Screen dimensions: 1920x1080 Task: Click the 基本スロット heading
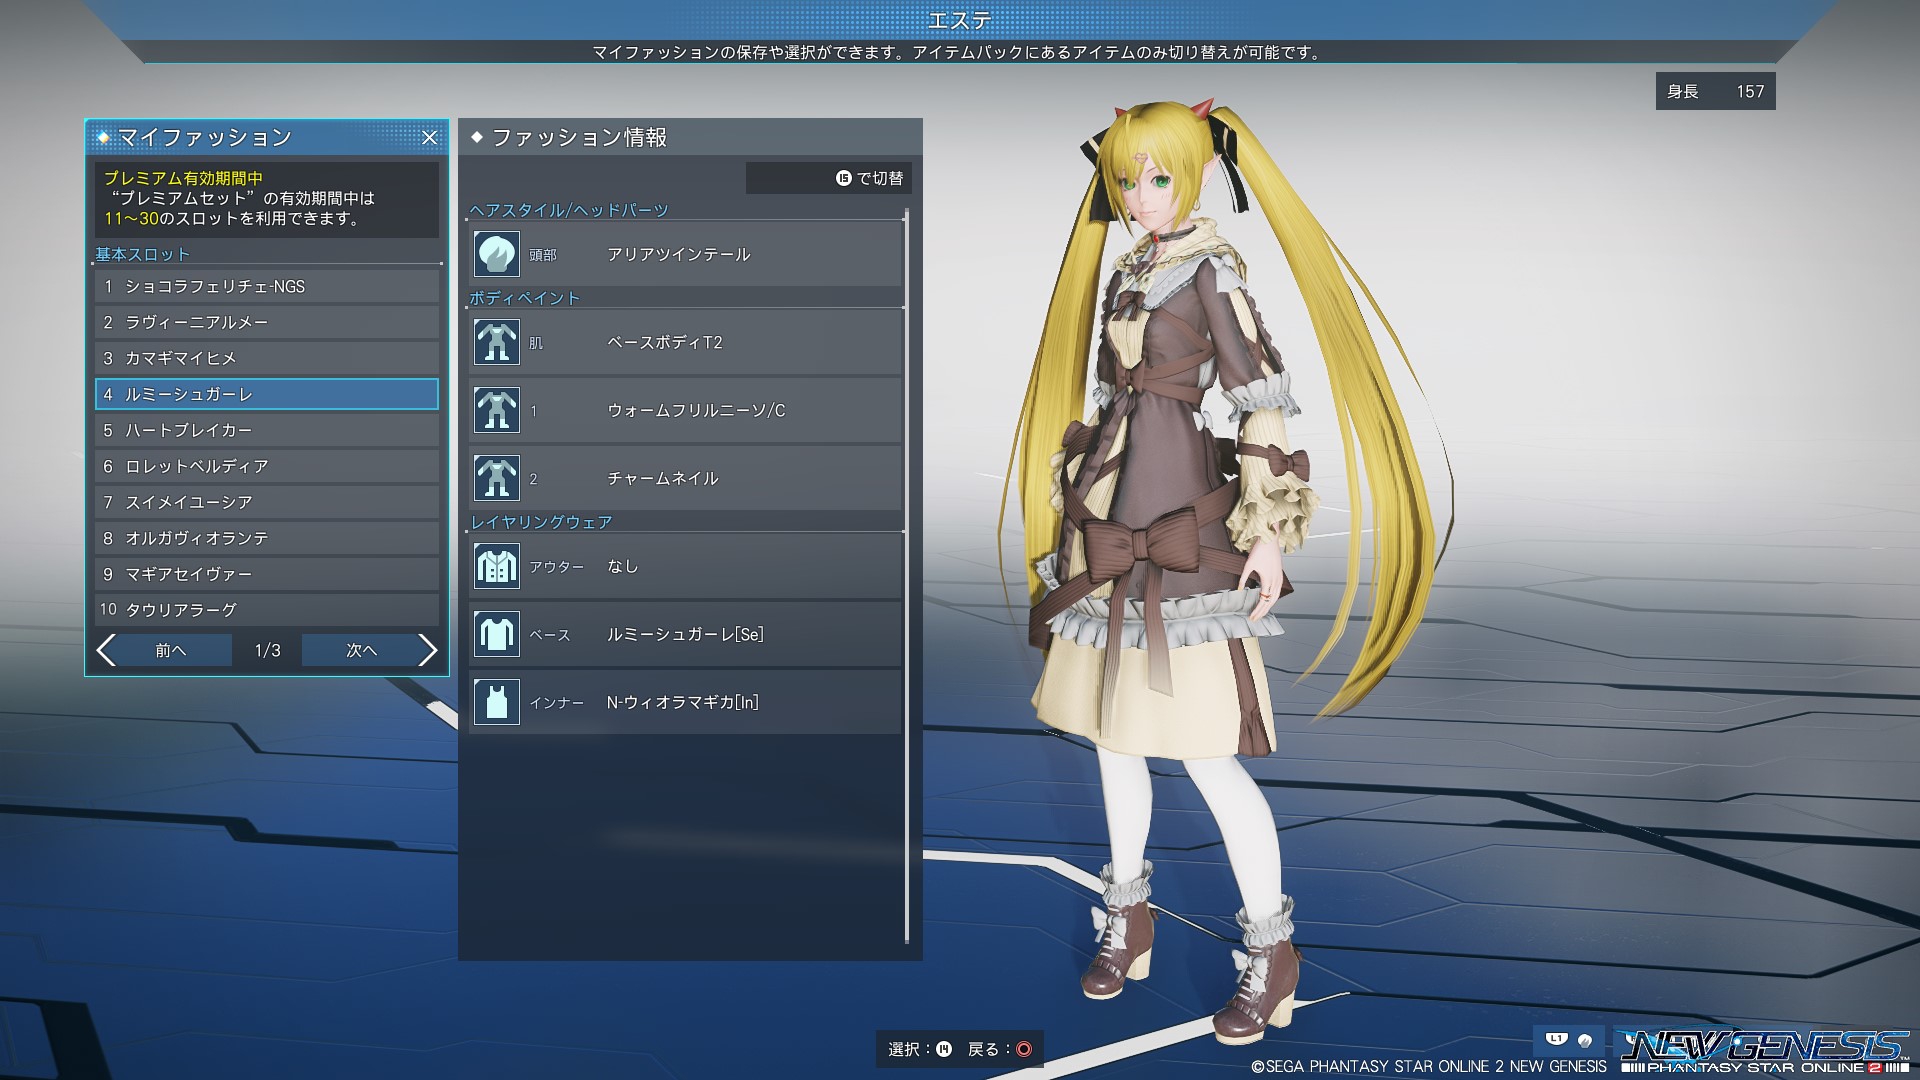tap(142, 254)
